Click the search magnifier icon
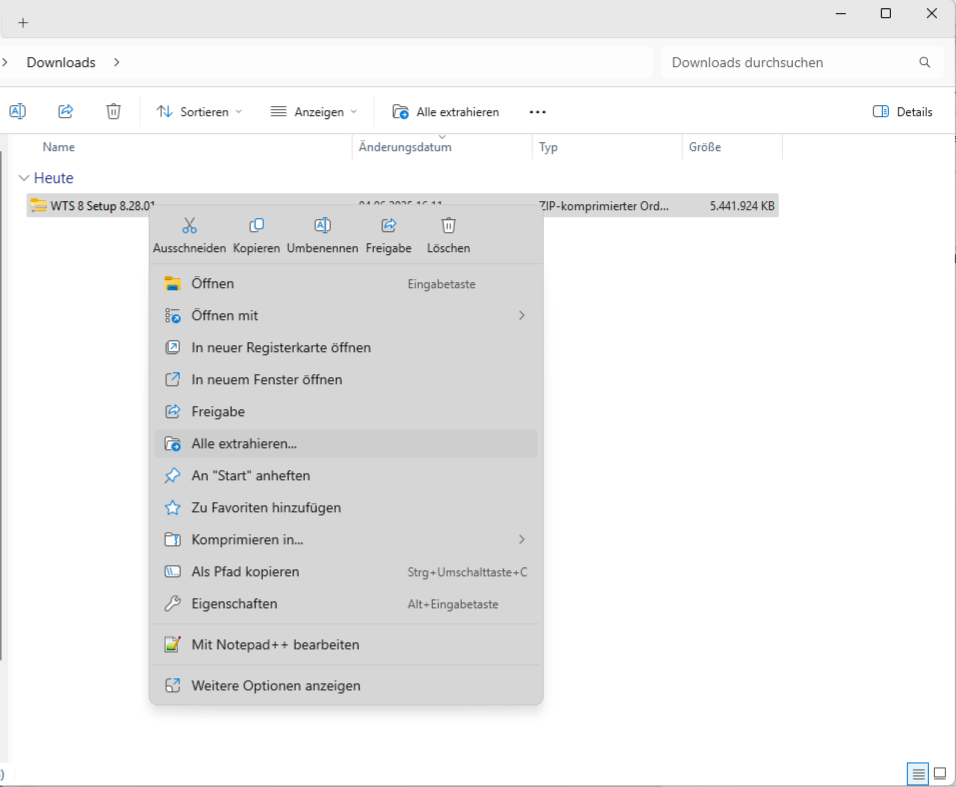The height and width of the screenshot is (787, 956). 924,62
